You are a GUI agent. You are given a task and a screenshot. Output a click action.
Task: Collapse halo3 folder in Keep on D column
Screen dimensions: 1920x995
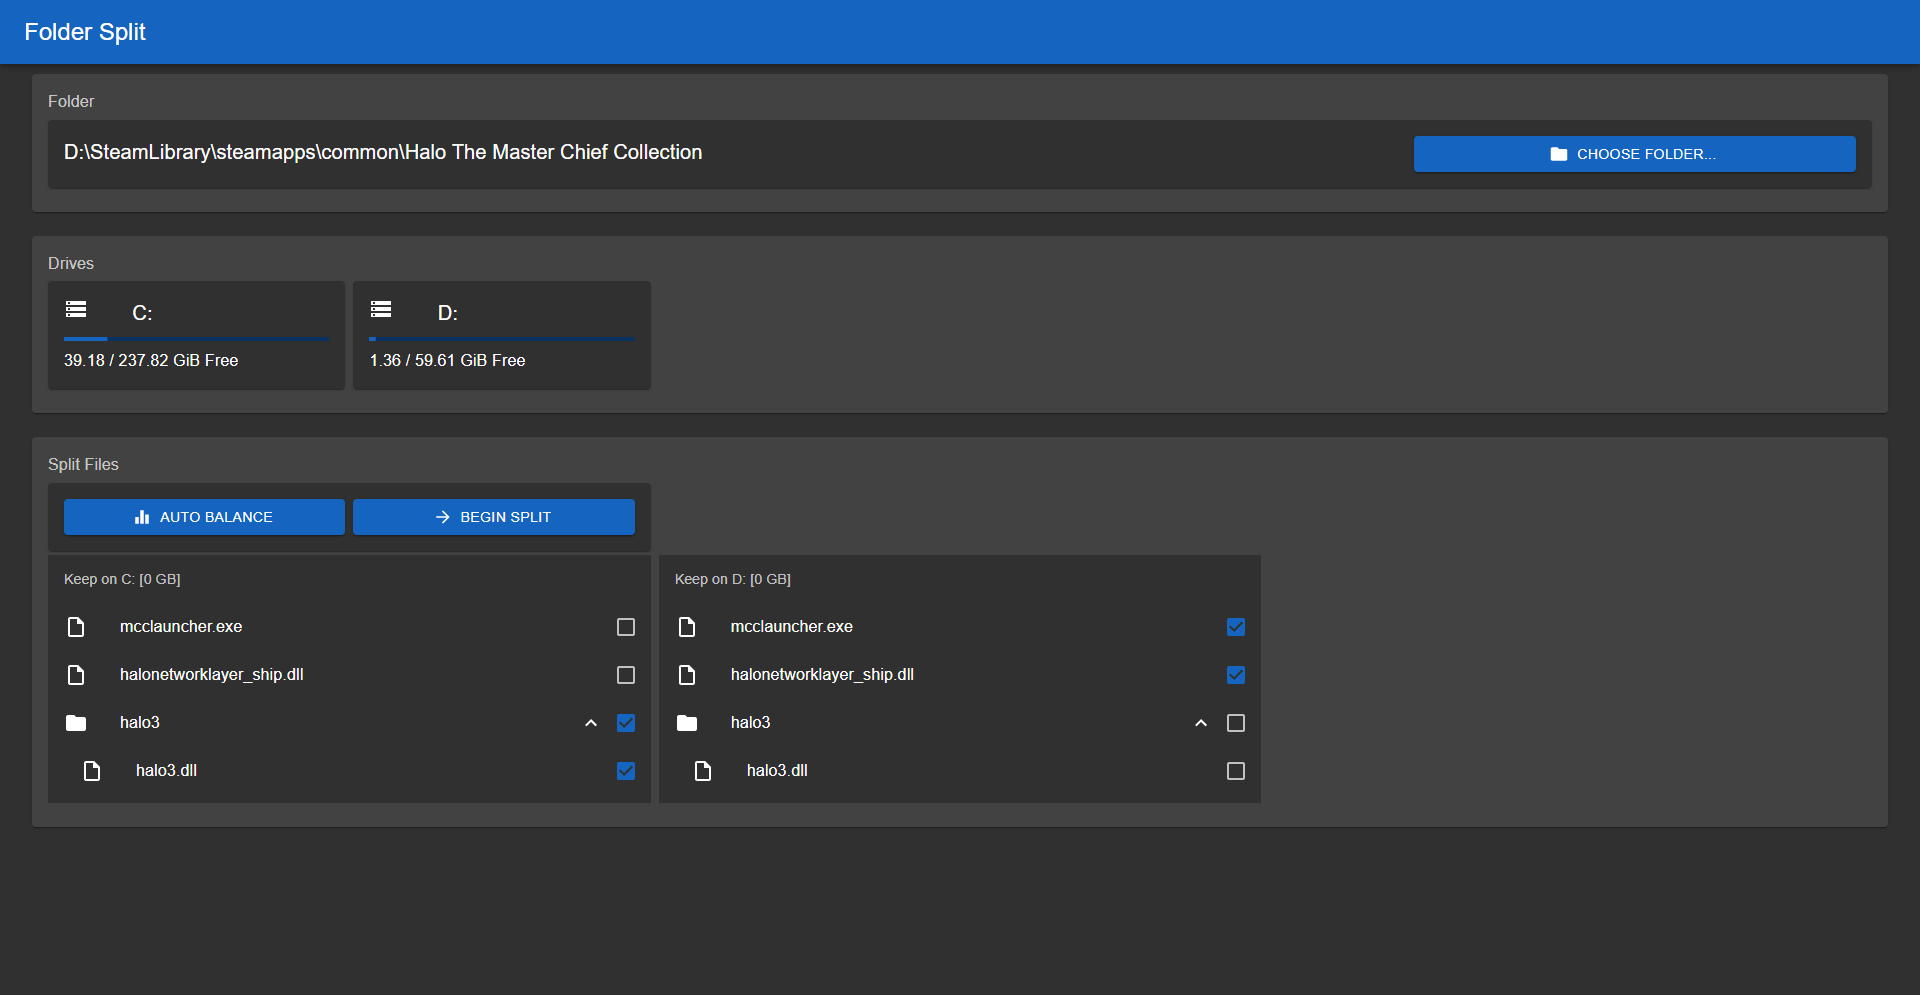coord(1201,723)
